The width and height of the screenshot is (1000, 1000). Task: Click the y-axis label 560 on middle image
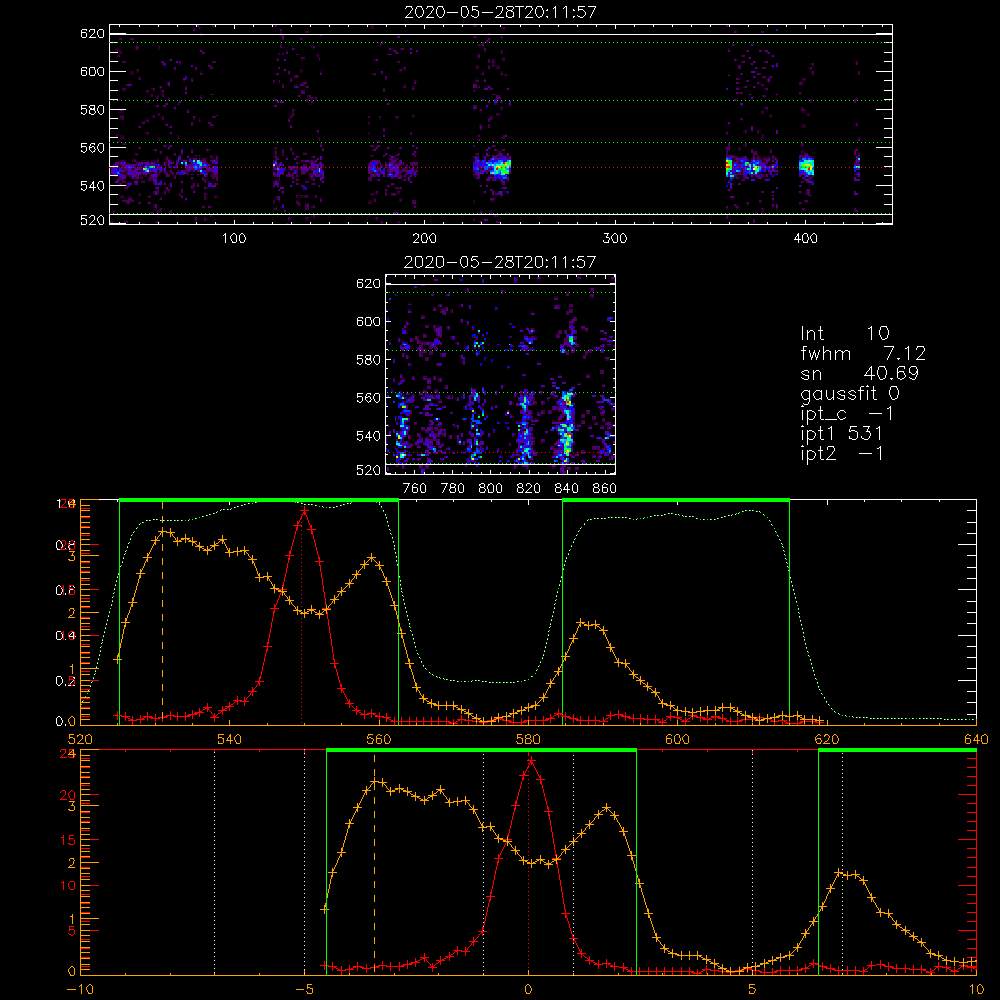click(x=368, y=398)
